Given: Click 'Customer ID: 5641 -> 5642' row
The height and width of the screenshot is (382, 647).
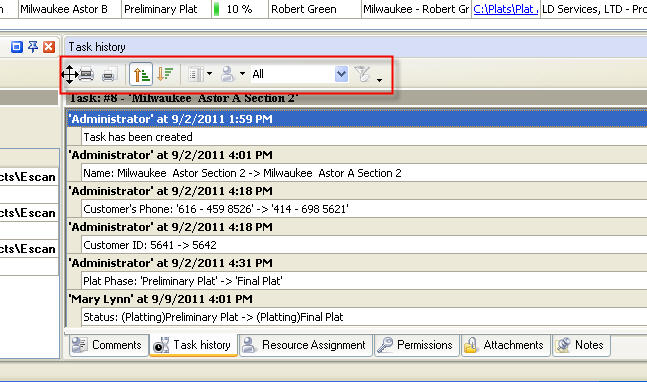Looking at the screenshot, I should 364,245.
